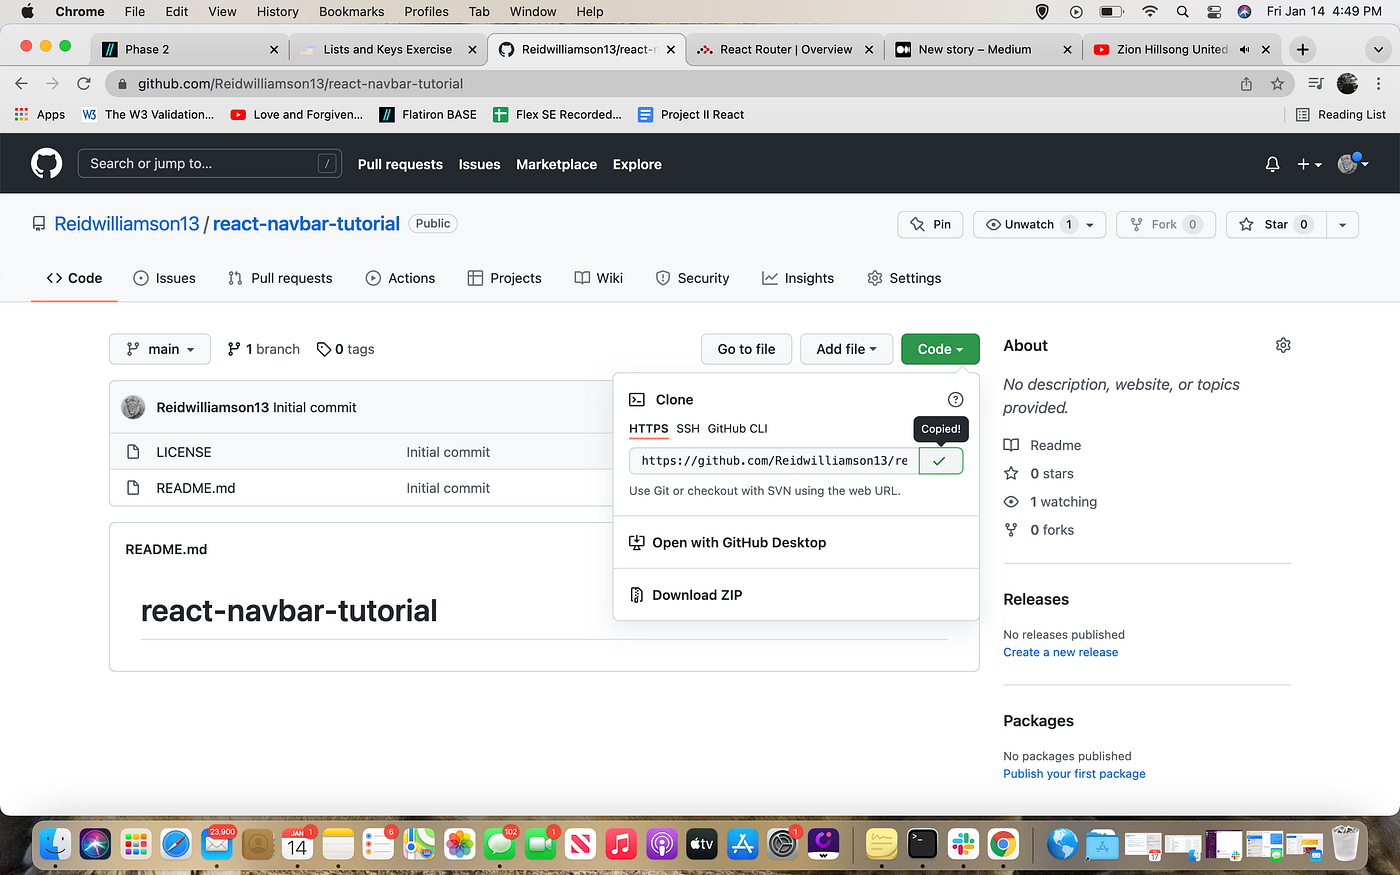The height and width of the screenshot is (875, 1400).
Task: Switch to the Issues repository tab
Action: (164, 278)
